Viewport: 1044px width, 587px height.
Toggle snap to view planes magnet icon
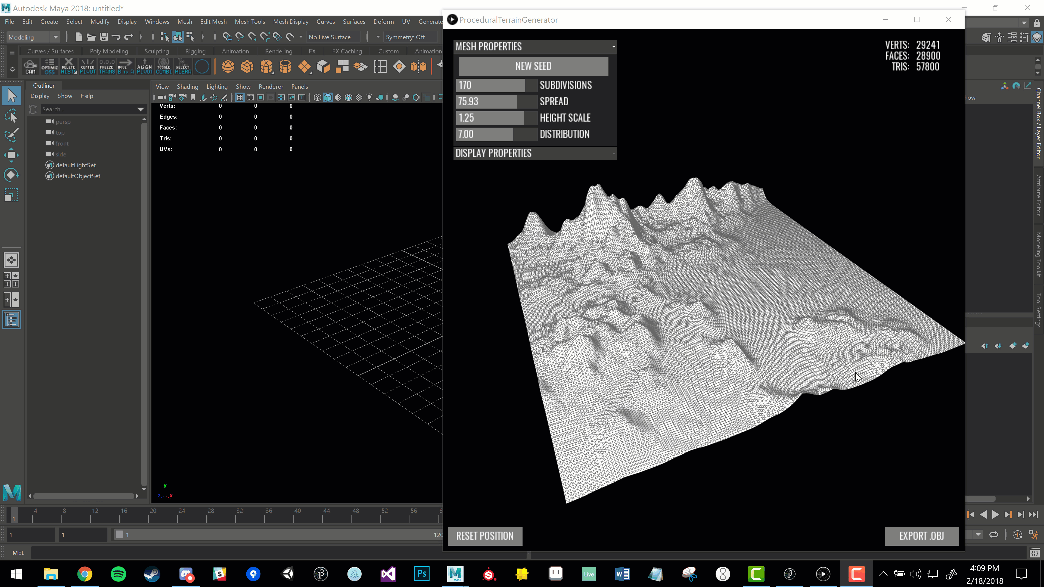click(x=278, y=37)
